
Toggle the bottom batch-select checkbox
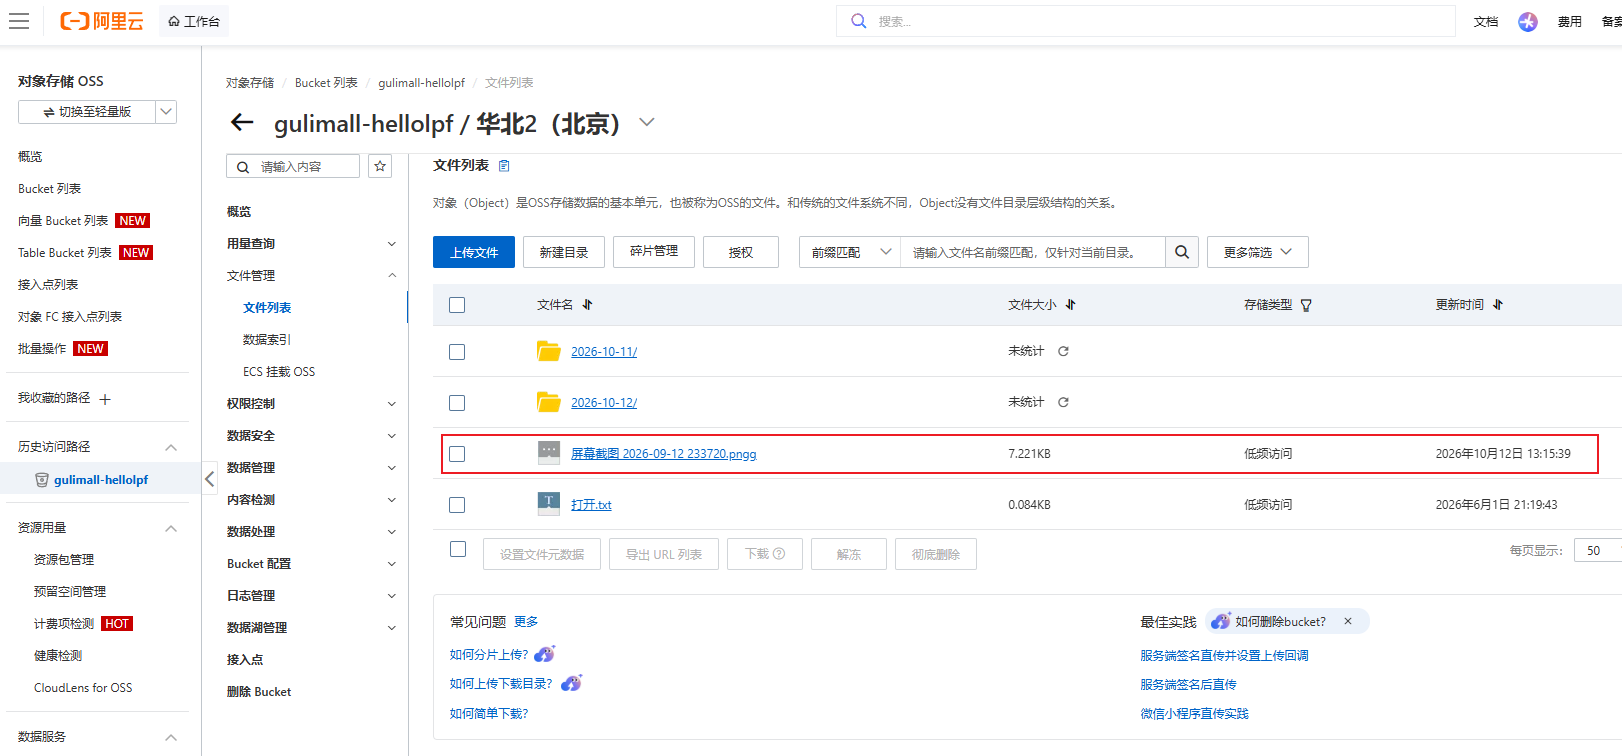(458, 549)
